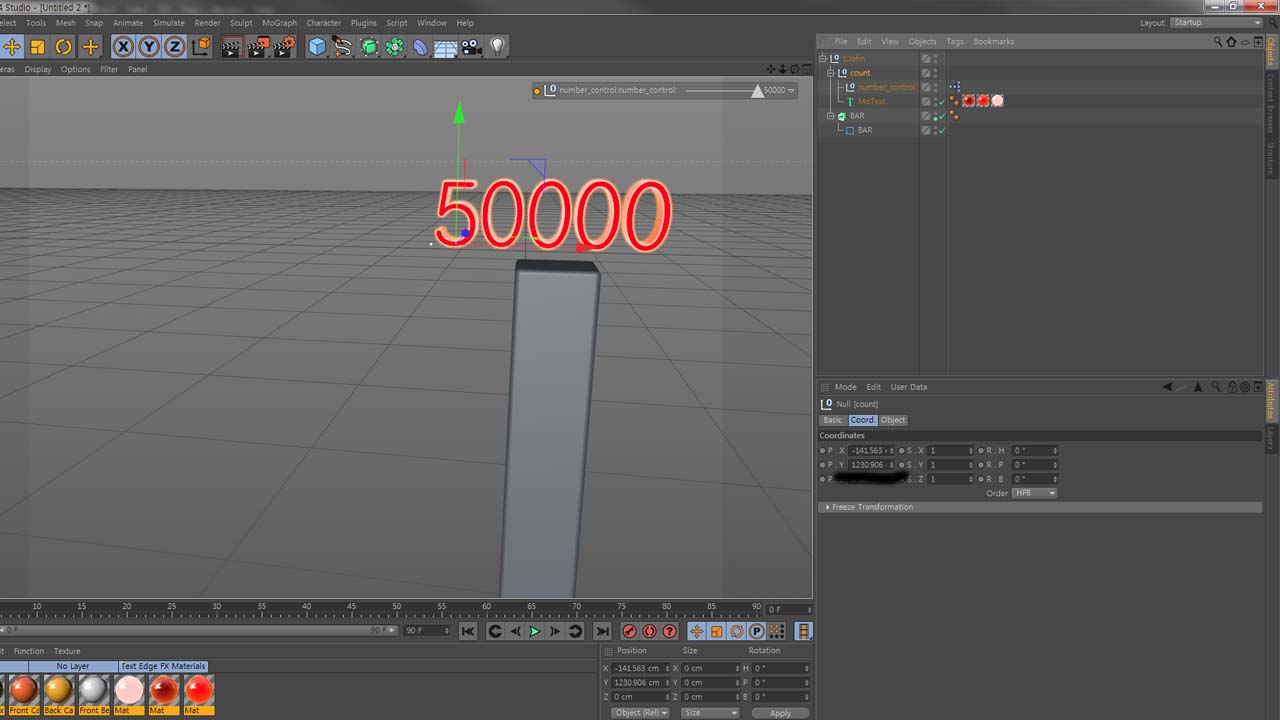Switch to the Object attributes tab
This screenshot has height=720, width=1280.
tap(893, 420)
